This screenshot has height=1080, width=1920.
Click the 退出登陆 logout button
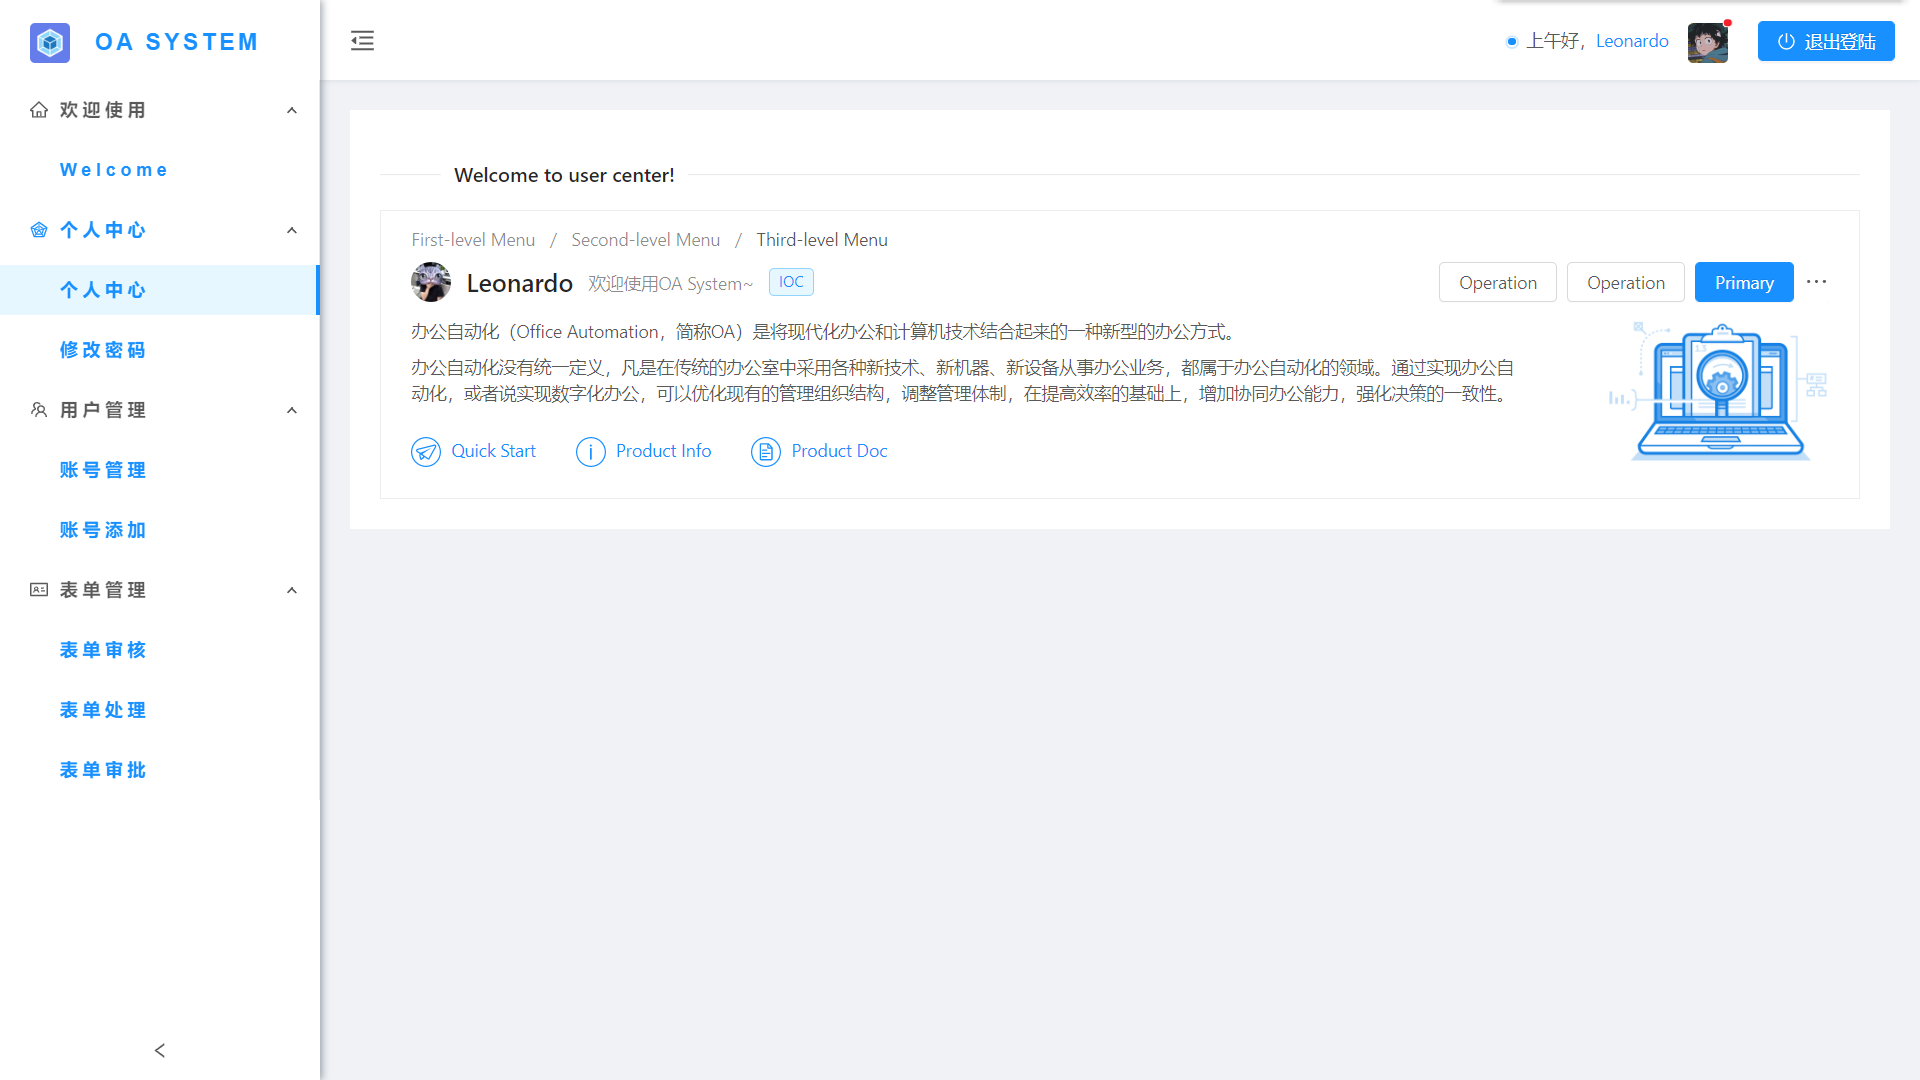click(1826, 42)
